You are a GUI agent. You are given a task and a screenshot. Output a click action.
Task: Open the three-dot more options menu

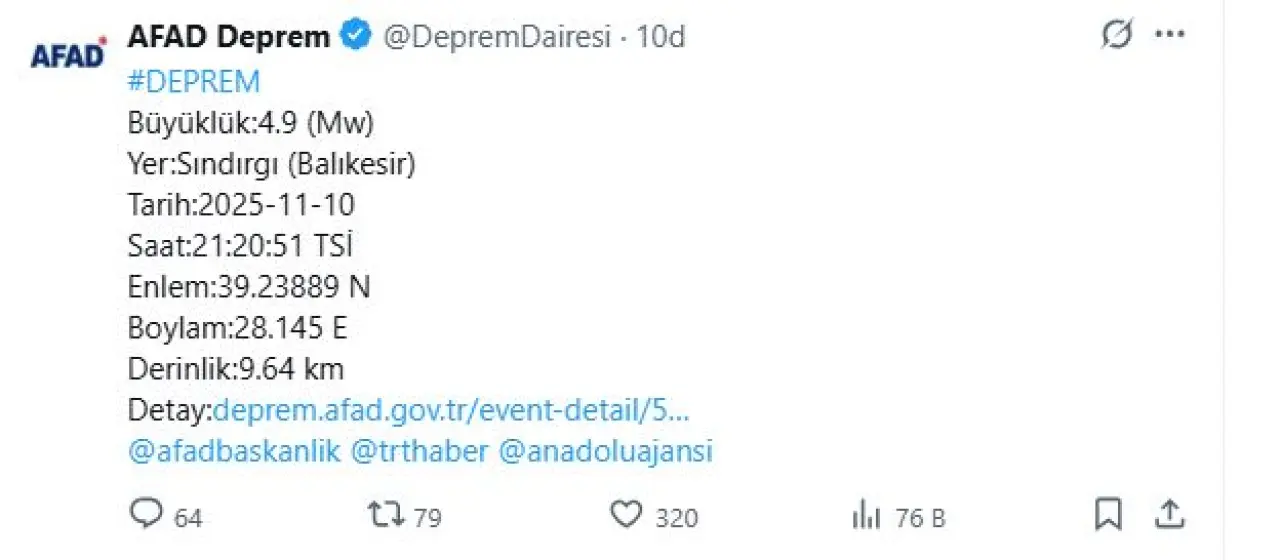click(x=1169, y=36)
